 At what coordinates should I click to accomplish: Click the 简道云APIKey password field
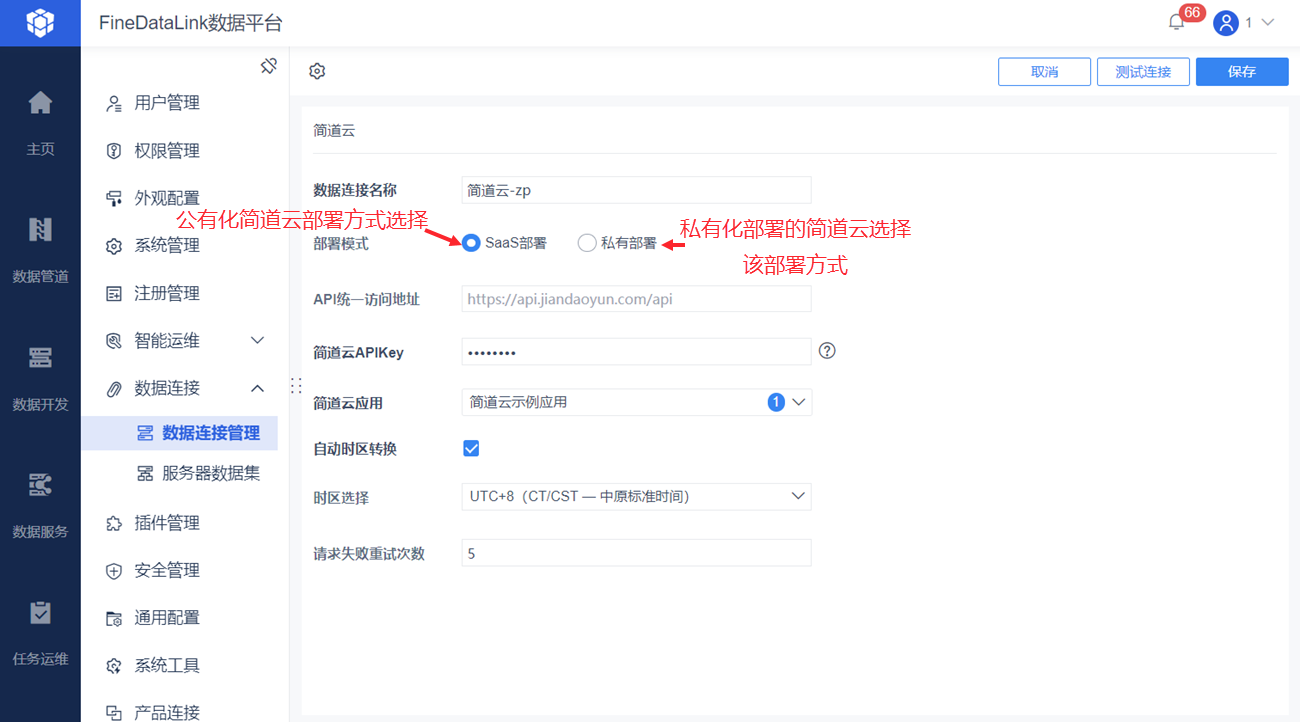[x=636, y=351]
